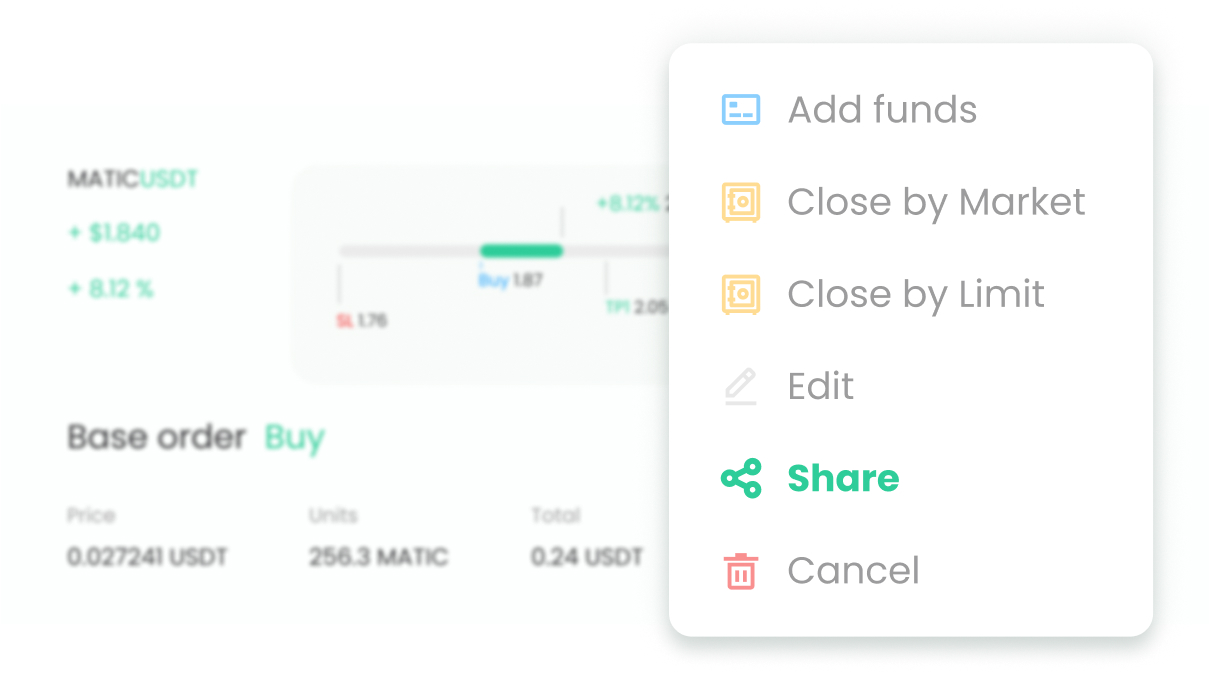Select the Edit menu label
This screenshot has width=1209, height=675.
[821, 386]
